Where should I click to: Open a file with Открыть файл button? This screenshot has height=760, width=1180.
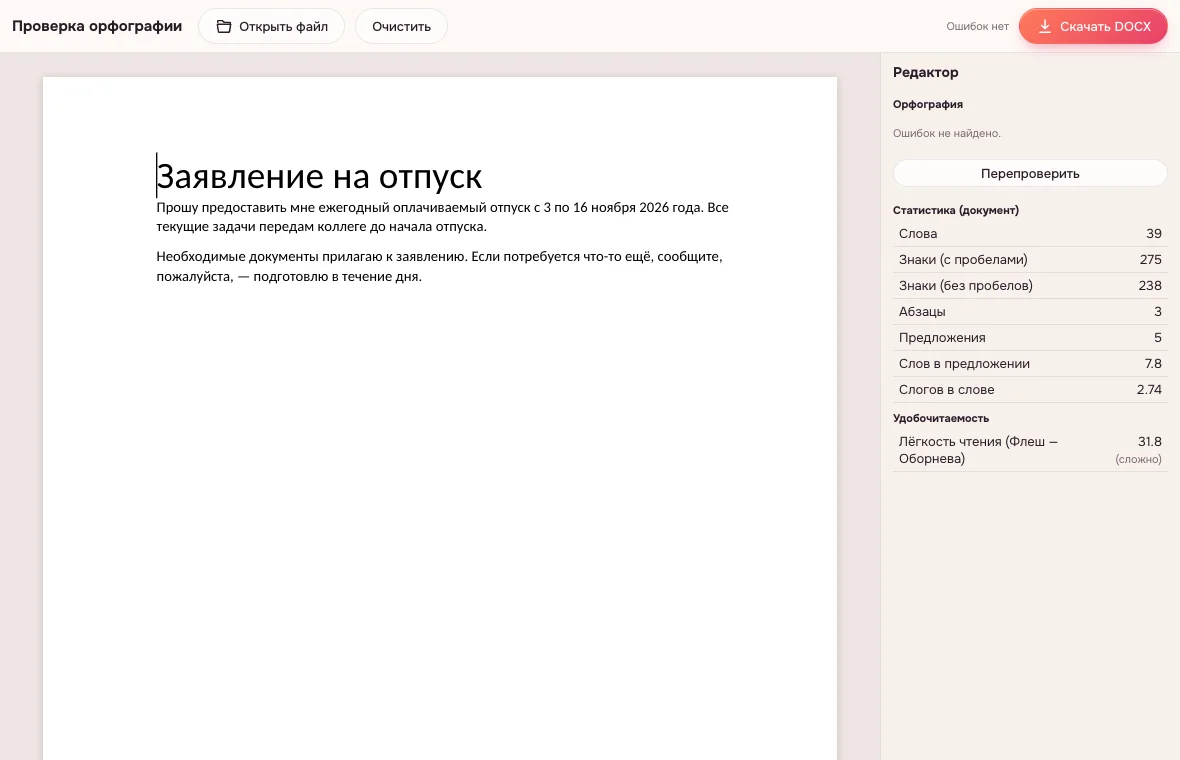(x=272, y=26)
